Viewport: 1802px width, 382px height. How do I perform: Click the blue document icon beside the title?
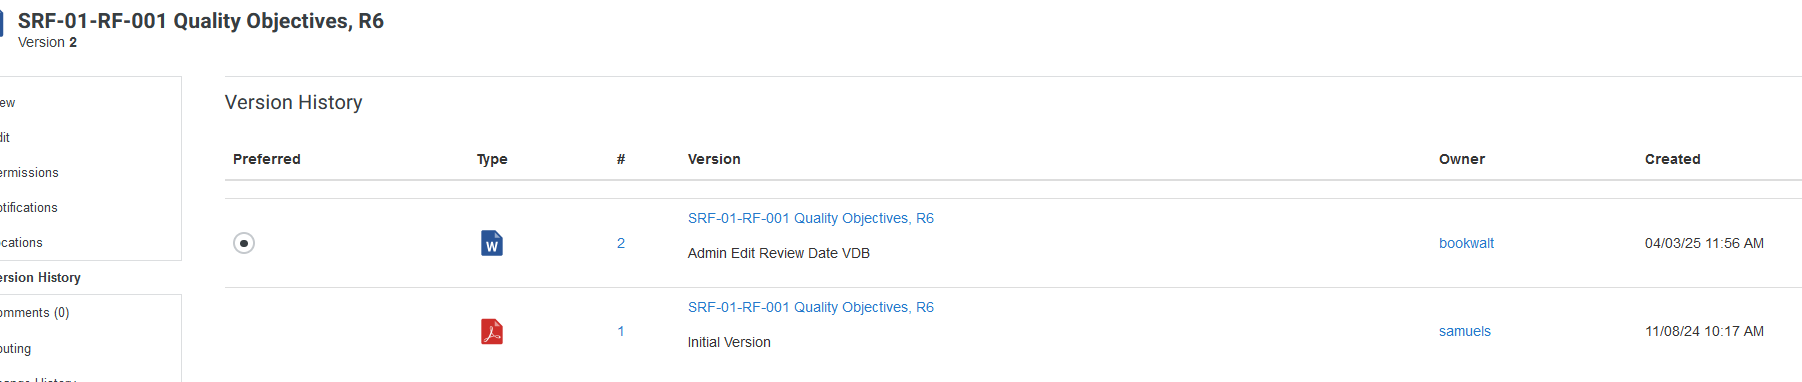click(x=2, y=22)
